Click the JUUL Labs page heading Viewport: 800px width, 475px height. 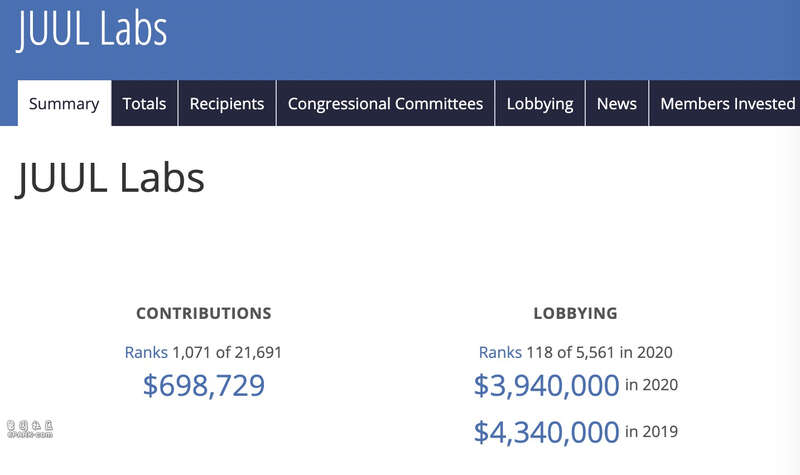click(x=111, y=179)
